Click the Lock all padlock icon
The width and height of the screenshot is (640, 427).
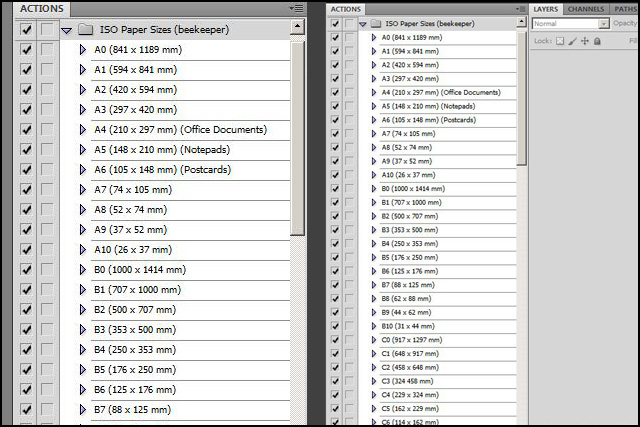[597, 42]
